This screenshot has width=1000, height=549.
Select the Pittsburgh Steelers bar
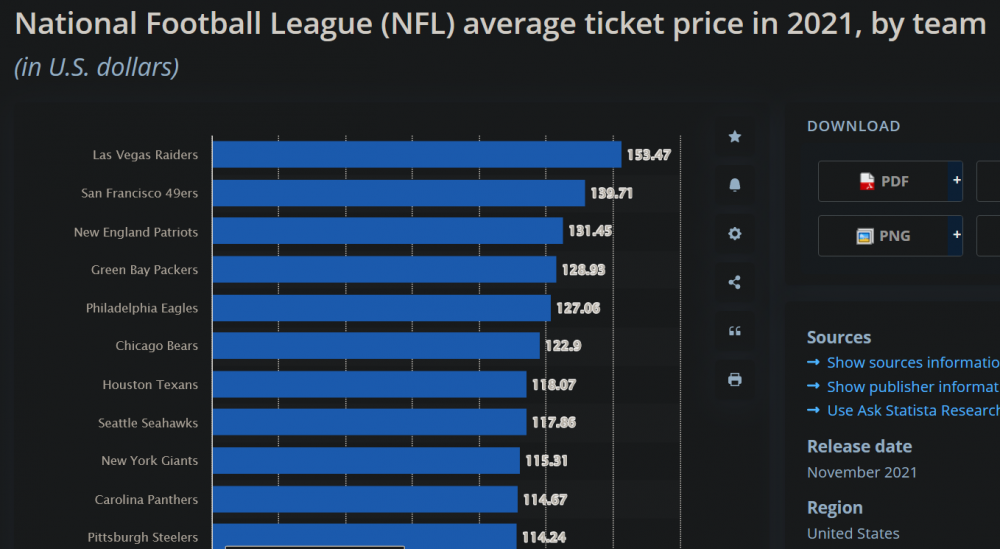tap(365, 536)
